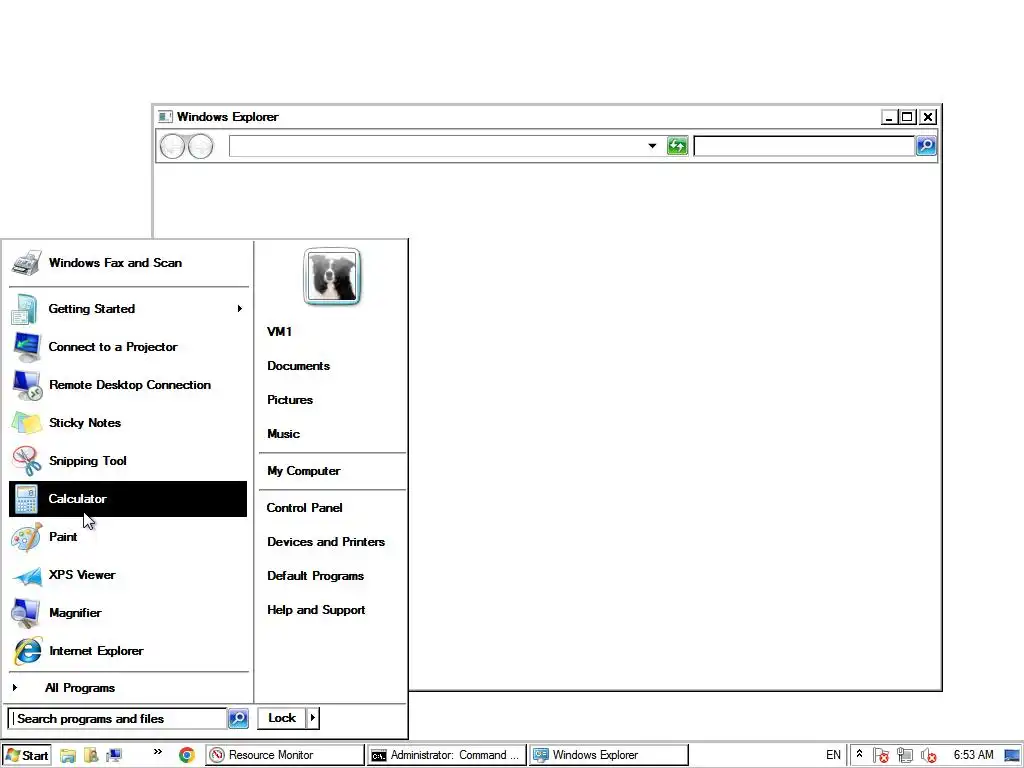
Task: Click the green refresh button in Explorer
Action: (677, 146)
